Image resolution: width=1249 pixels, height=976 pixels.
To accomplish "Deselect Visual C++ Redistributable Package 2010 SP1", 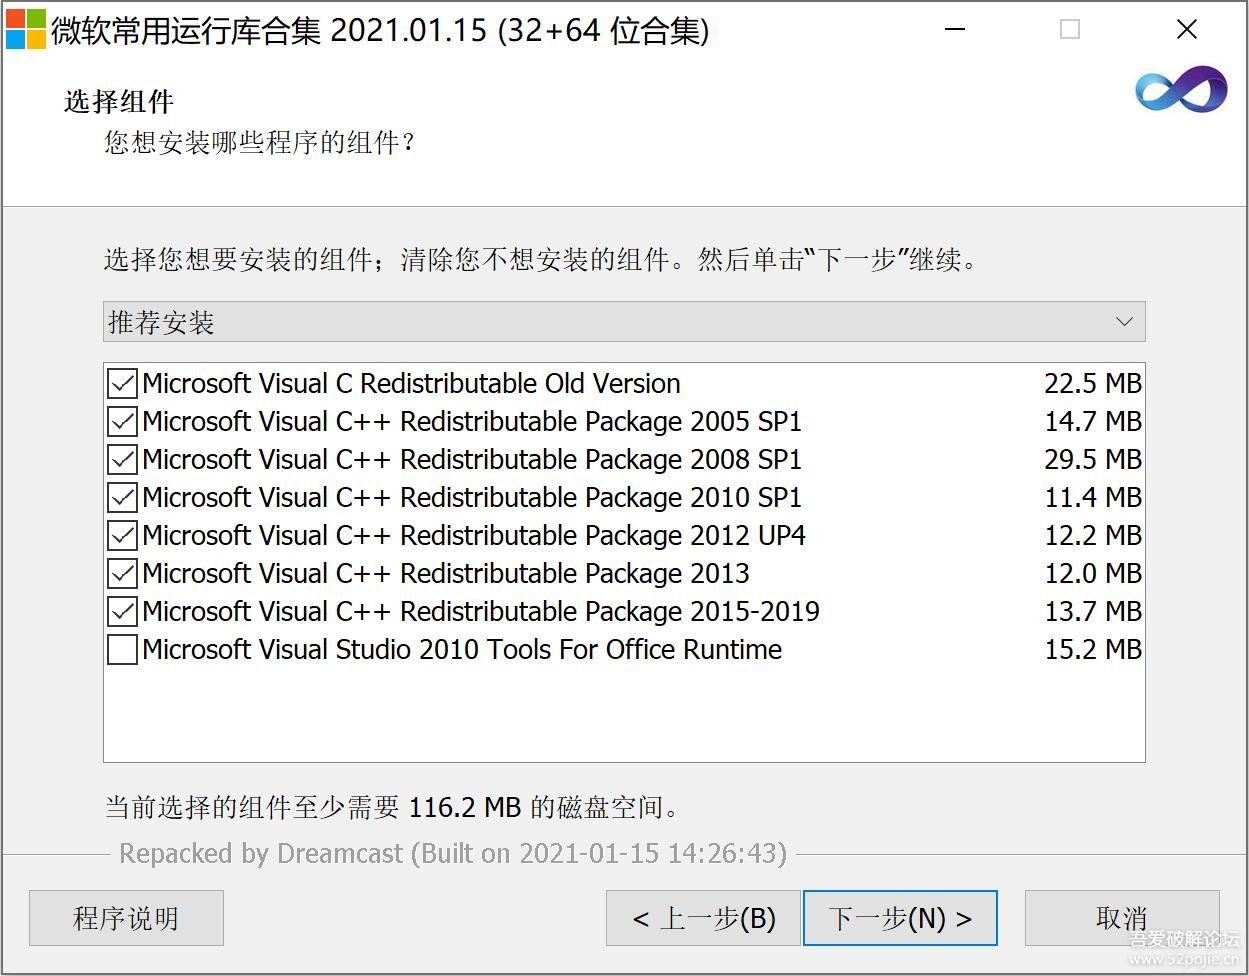I will pos(122,498).
